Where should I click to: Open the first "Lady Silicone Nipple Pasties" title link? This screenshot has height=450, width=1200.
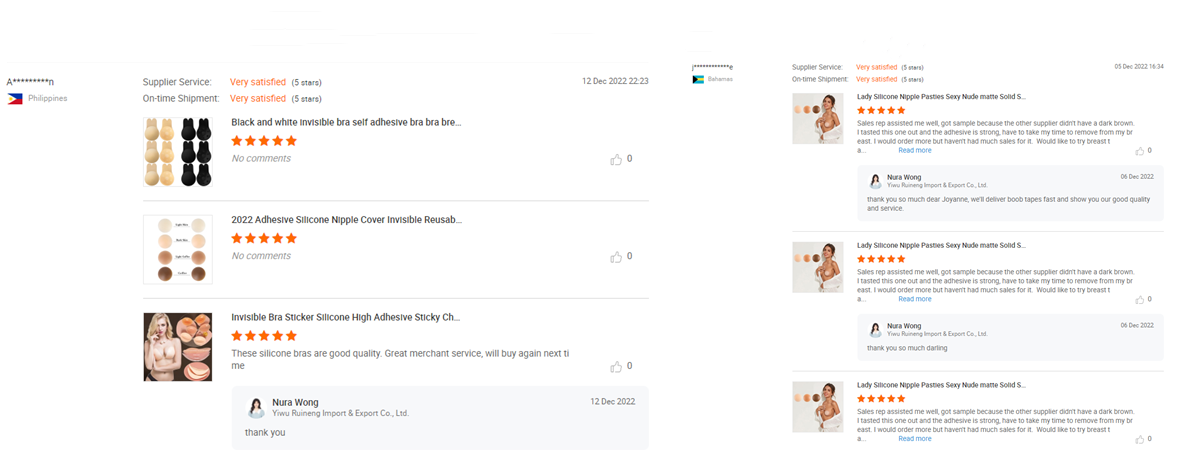[941, 97]
